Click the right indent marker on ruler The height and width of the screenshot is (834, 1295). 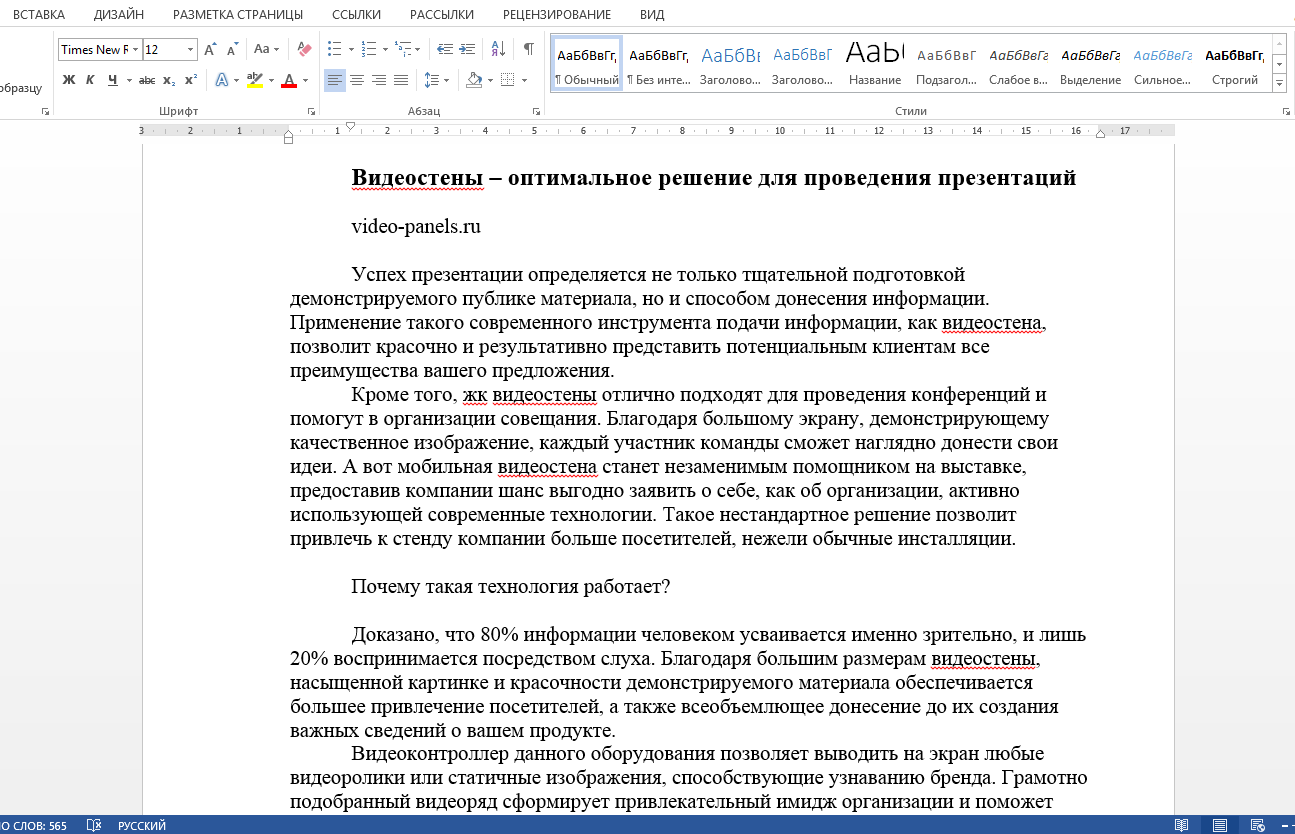[x=1100, y=133]
